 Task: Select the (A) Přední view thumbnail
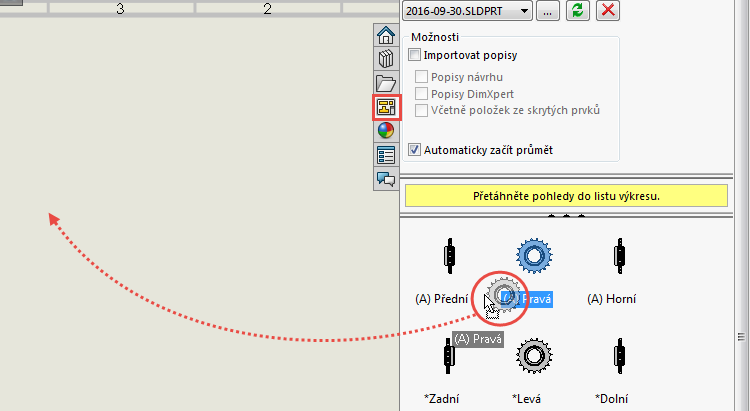pos(449,256)
